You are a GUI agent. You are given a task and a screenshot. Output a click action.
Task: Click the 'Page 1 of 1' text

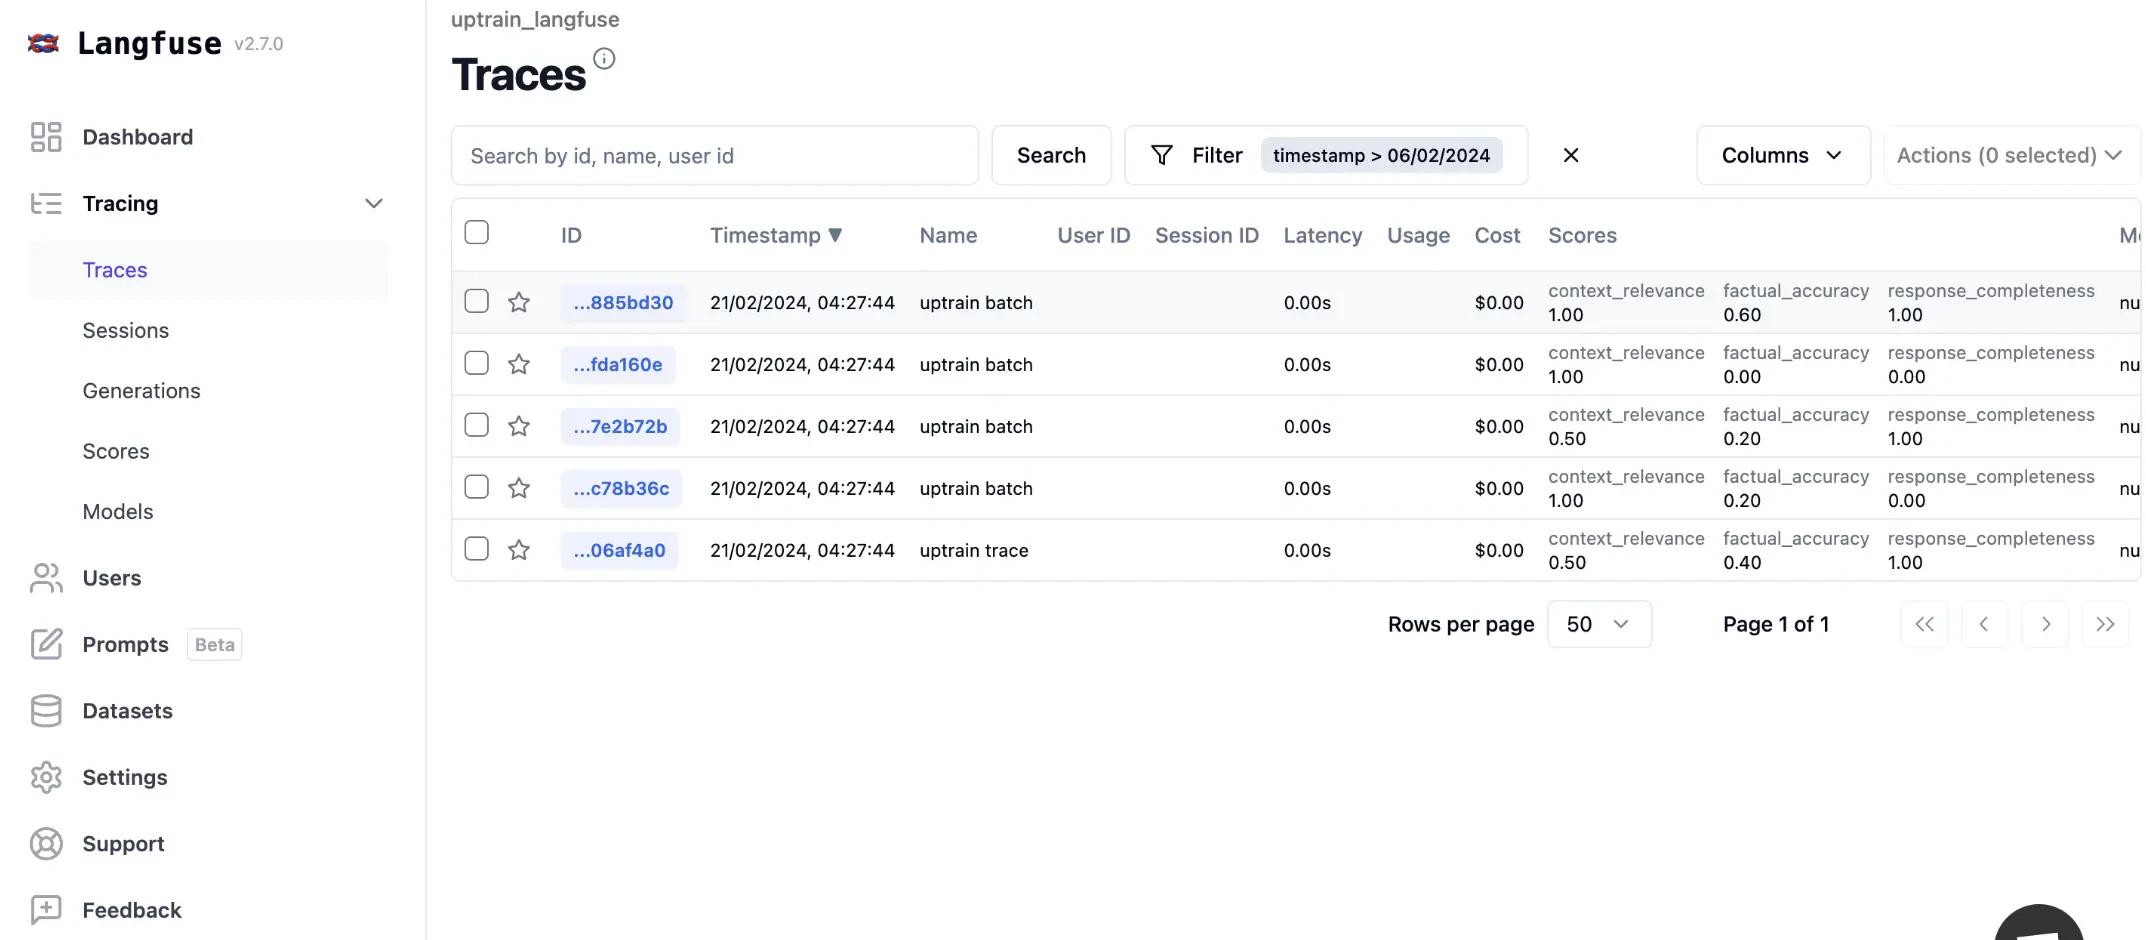[x=1776, y=624]
